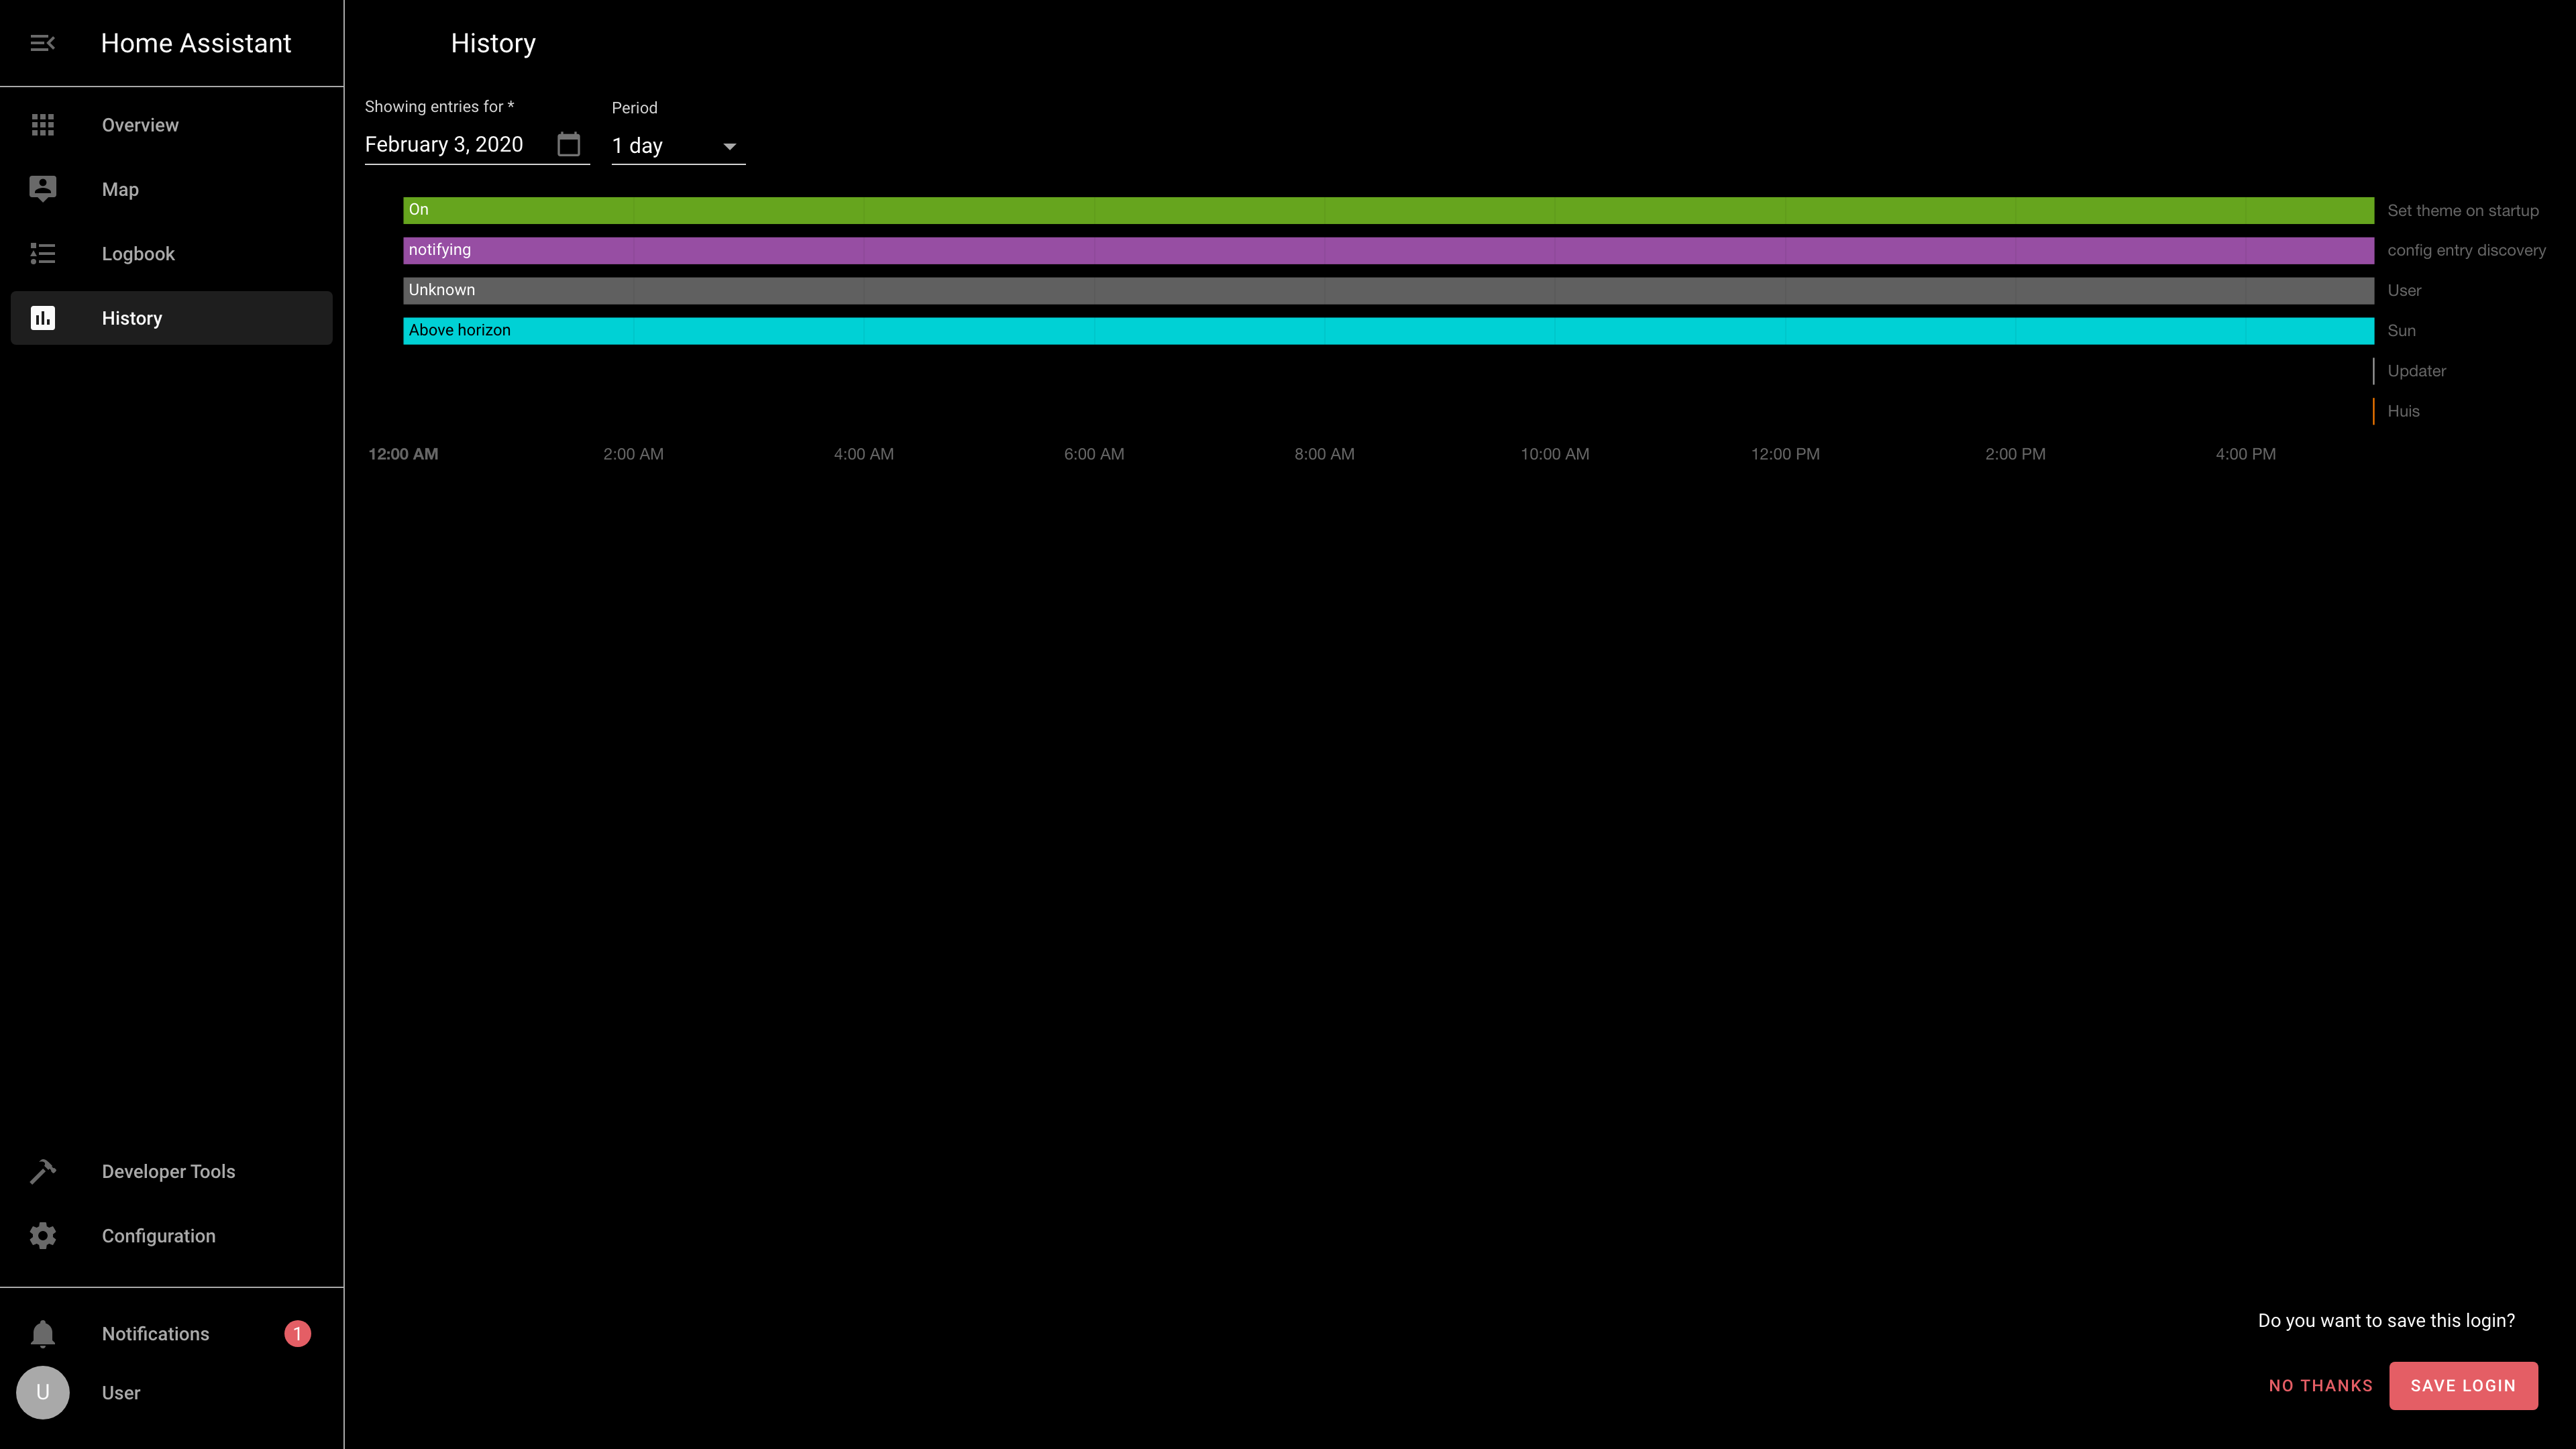Click the red notifications count badge
The height and width of the screenshot is (1449, 2576).
tap(297, 1334)
